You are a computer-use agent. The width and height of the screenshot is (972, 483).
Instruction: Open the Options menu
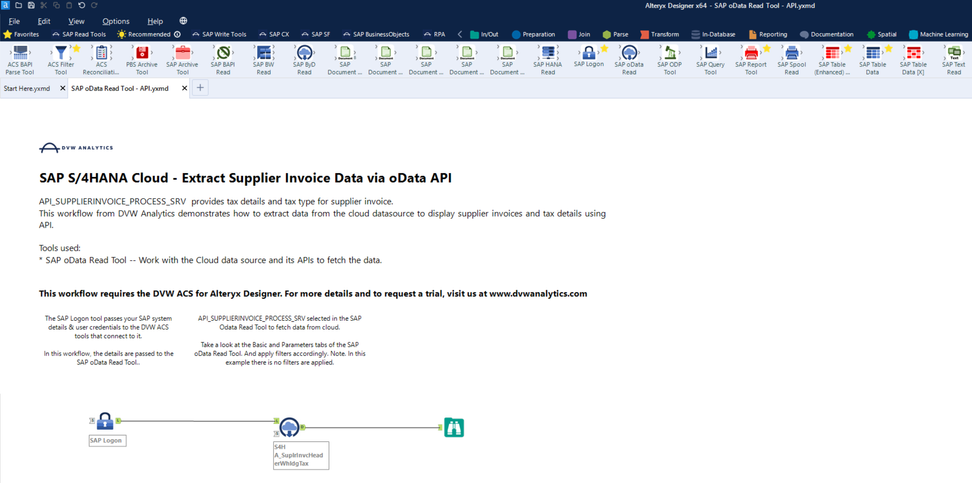pos(116,21)
